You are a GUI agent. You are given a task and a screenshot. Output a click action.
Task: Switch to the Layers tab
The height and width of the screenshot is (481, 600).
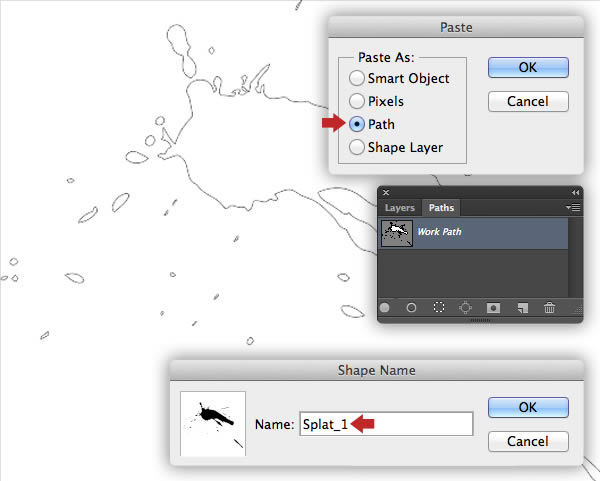coord(399,208)
